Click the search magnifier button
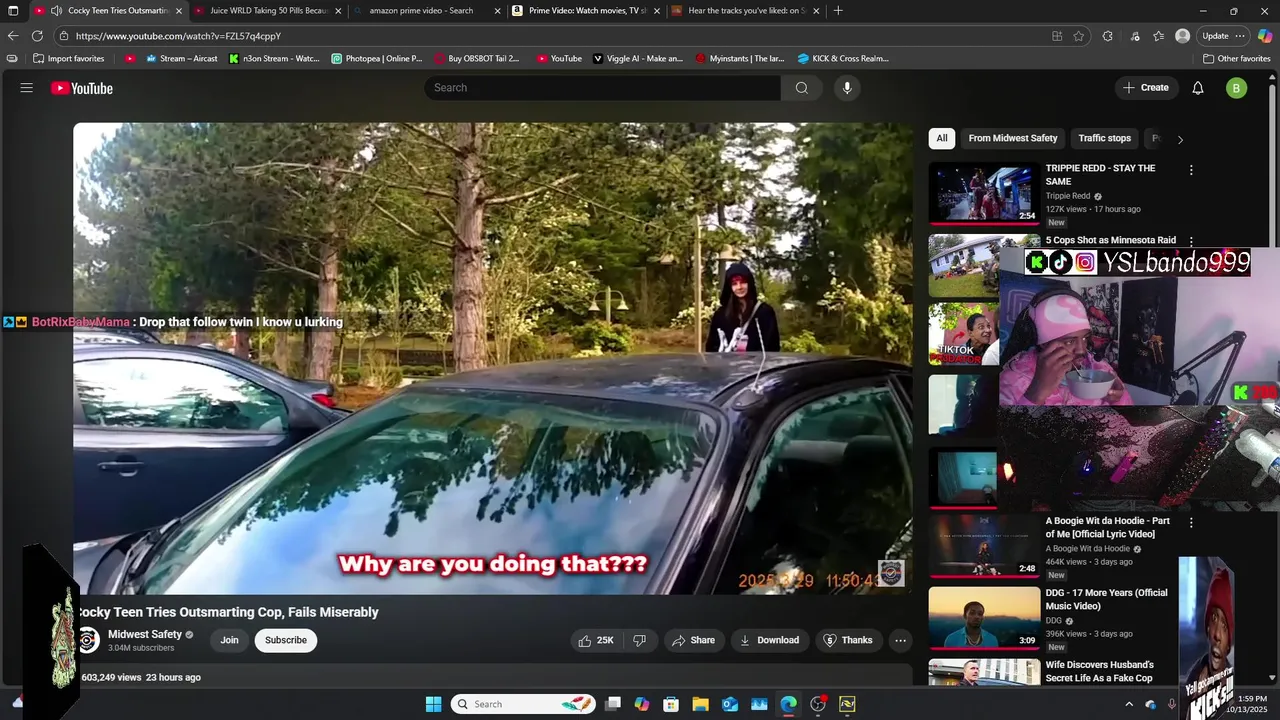This screenshot has width=1280, height=720. [x=801, y=88]
